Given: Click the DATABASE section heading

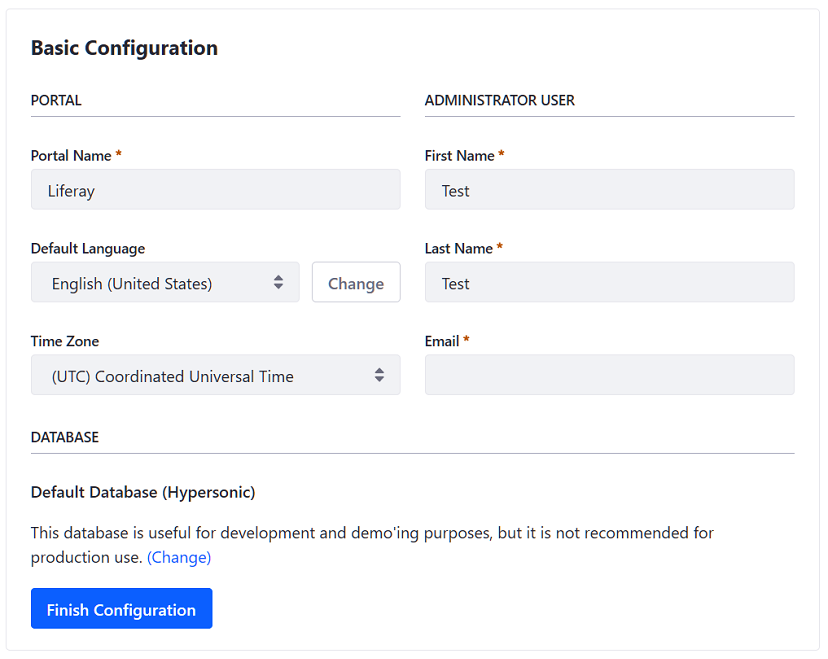Looking at the screenshot, I should click(x=65, y=437).
